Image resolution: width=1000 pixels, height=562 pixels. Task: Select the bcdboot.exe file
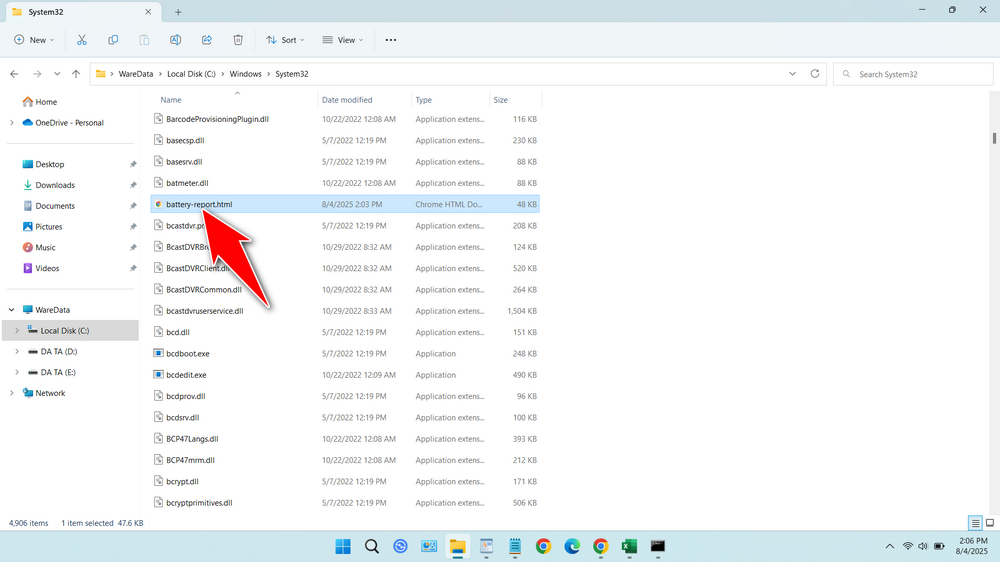(x=345, y=353)
